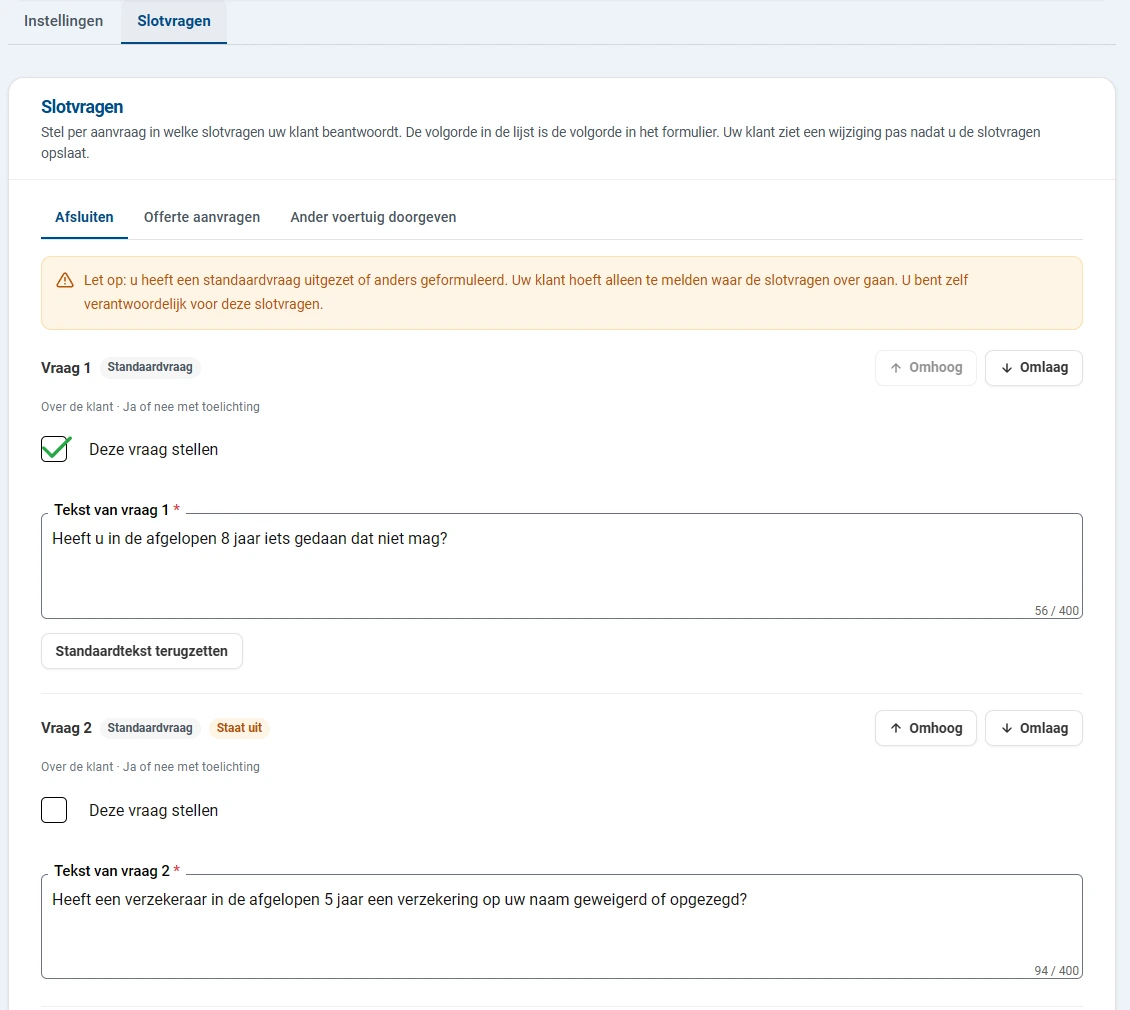
Task: Uncheck 'Deze vraag stellen' for Vraag 1
Action: (55, 449)
